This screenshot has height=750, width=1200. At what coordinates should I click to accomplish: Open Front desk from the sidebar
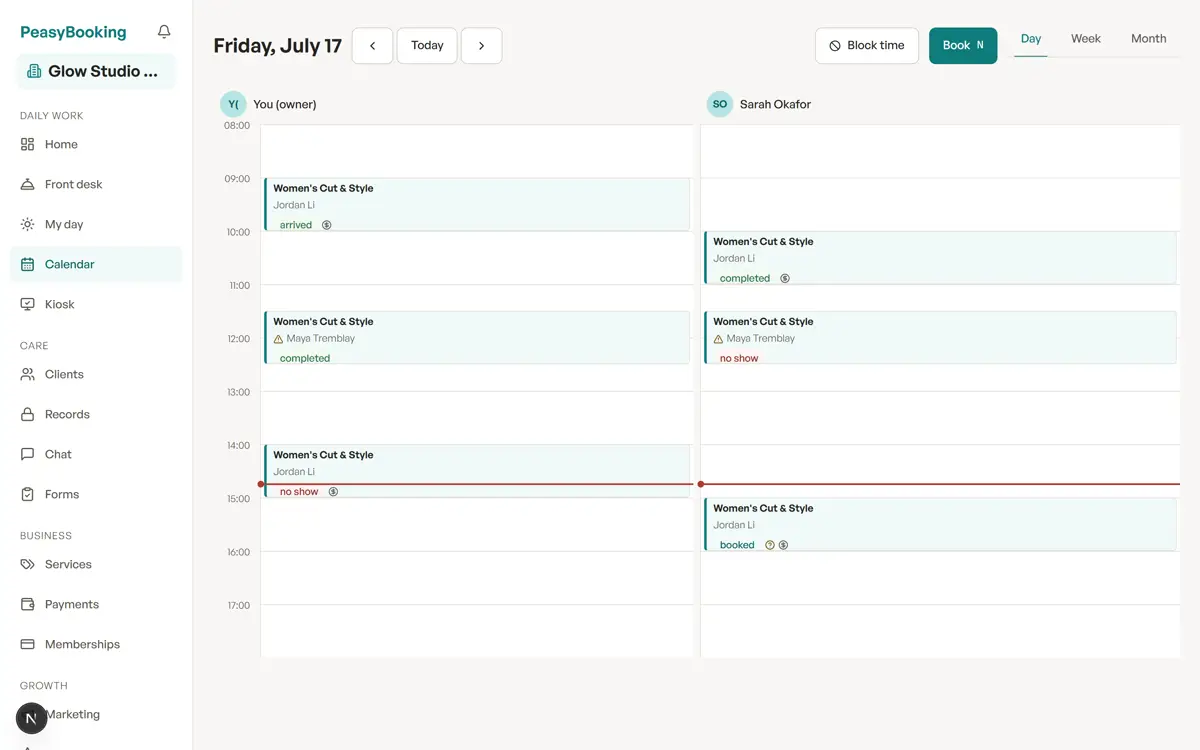point(96,184)
